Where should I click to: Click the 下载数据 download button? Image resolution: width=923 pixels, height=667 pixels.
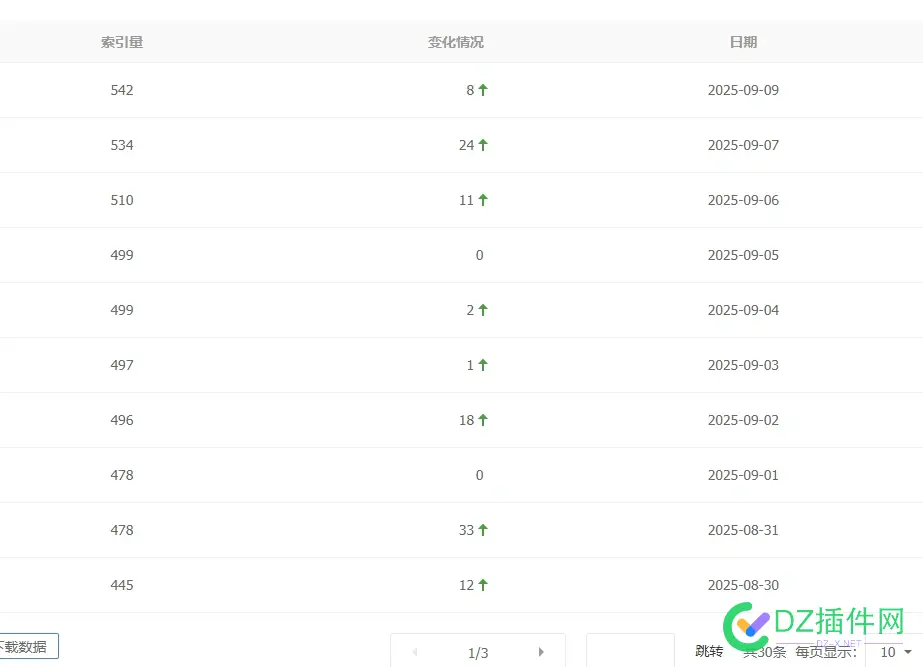point(27,646)
